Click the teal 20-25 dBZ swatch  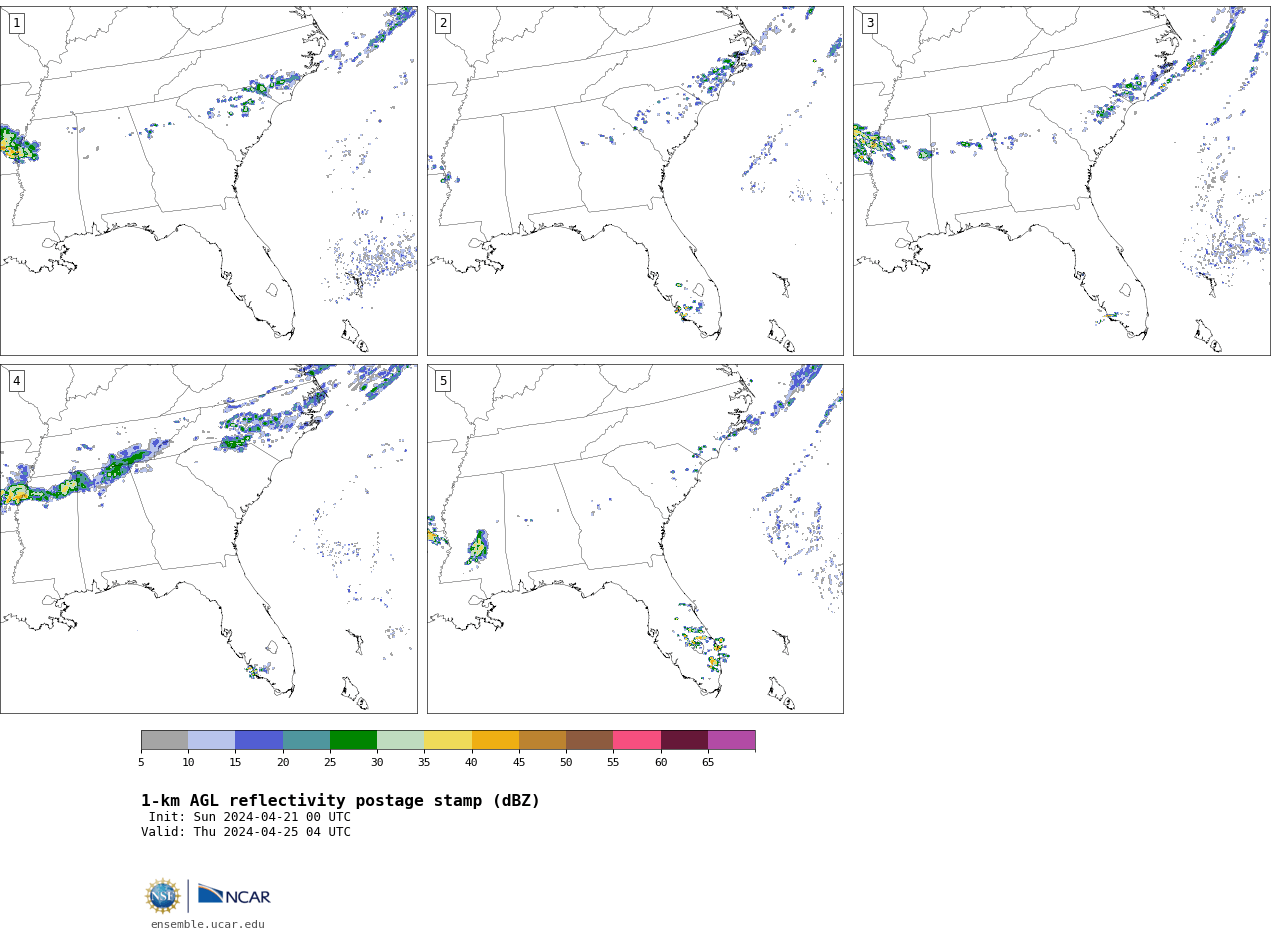(x=306, y=740)
